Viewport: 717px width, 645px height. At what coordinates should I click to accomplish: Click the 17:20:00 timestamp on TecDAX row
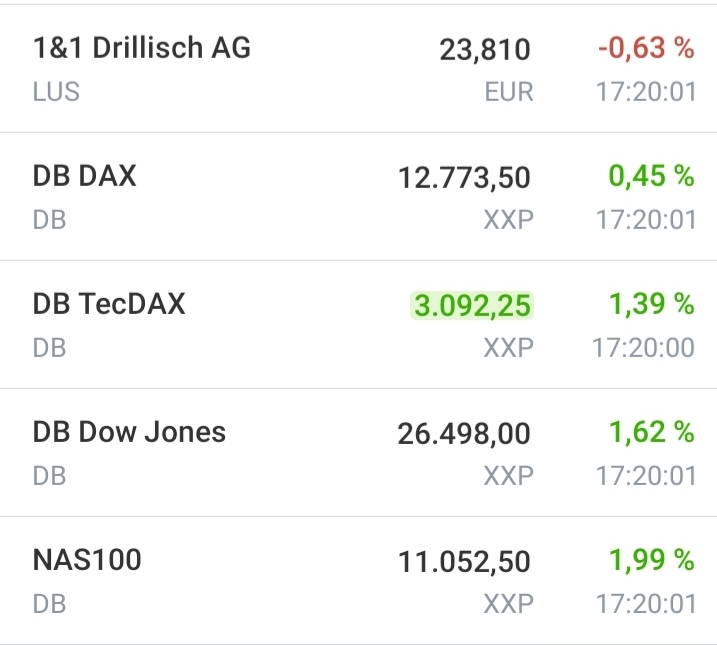pos(646,348)
